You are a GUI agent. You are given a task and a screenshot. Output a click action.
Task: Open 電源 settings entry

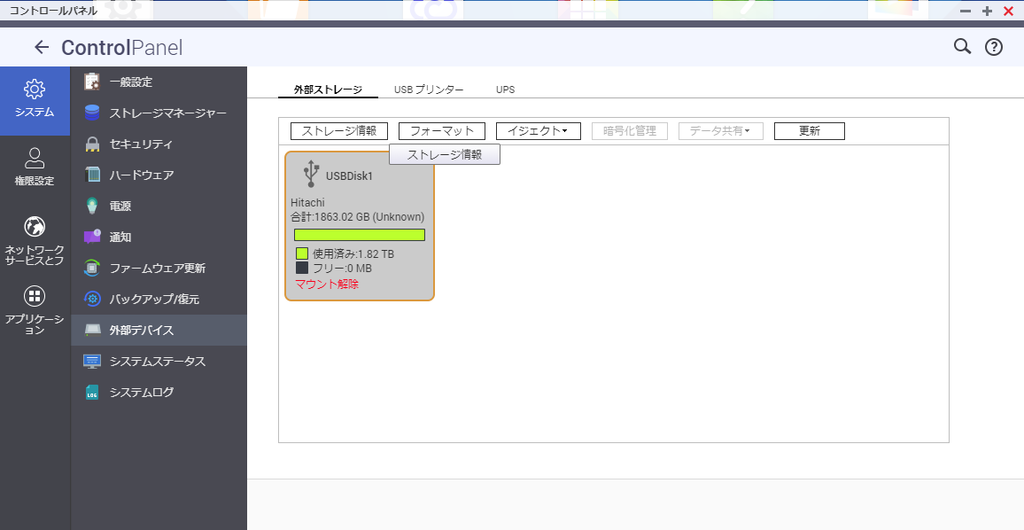[159, 206]
